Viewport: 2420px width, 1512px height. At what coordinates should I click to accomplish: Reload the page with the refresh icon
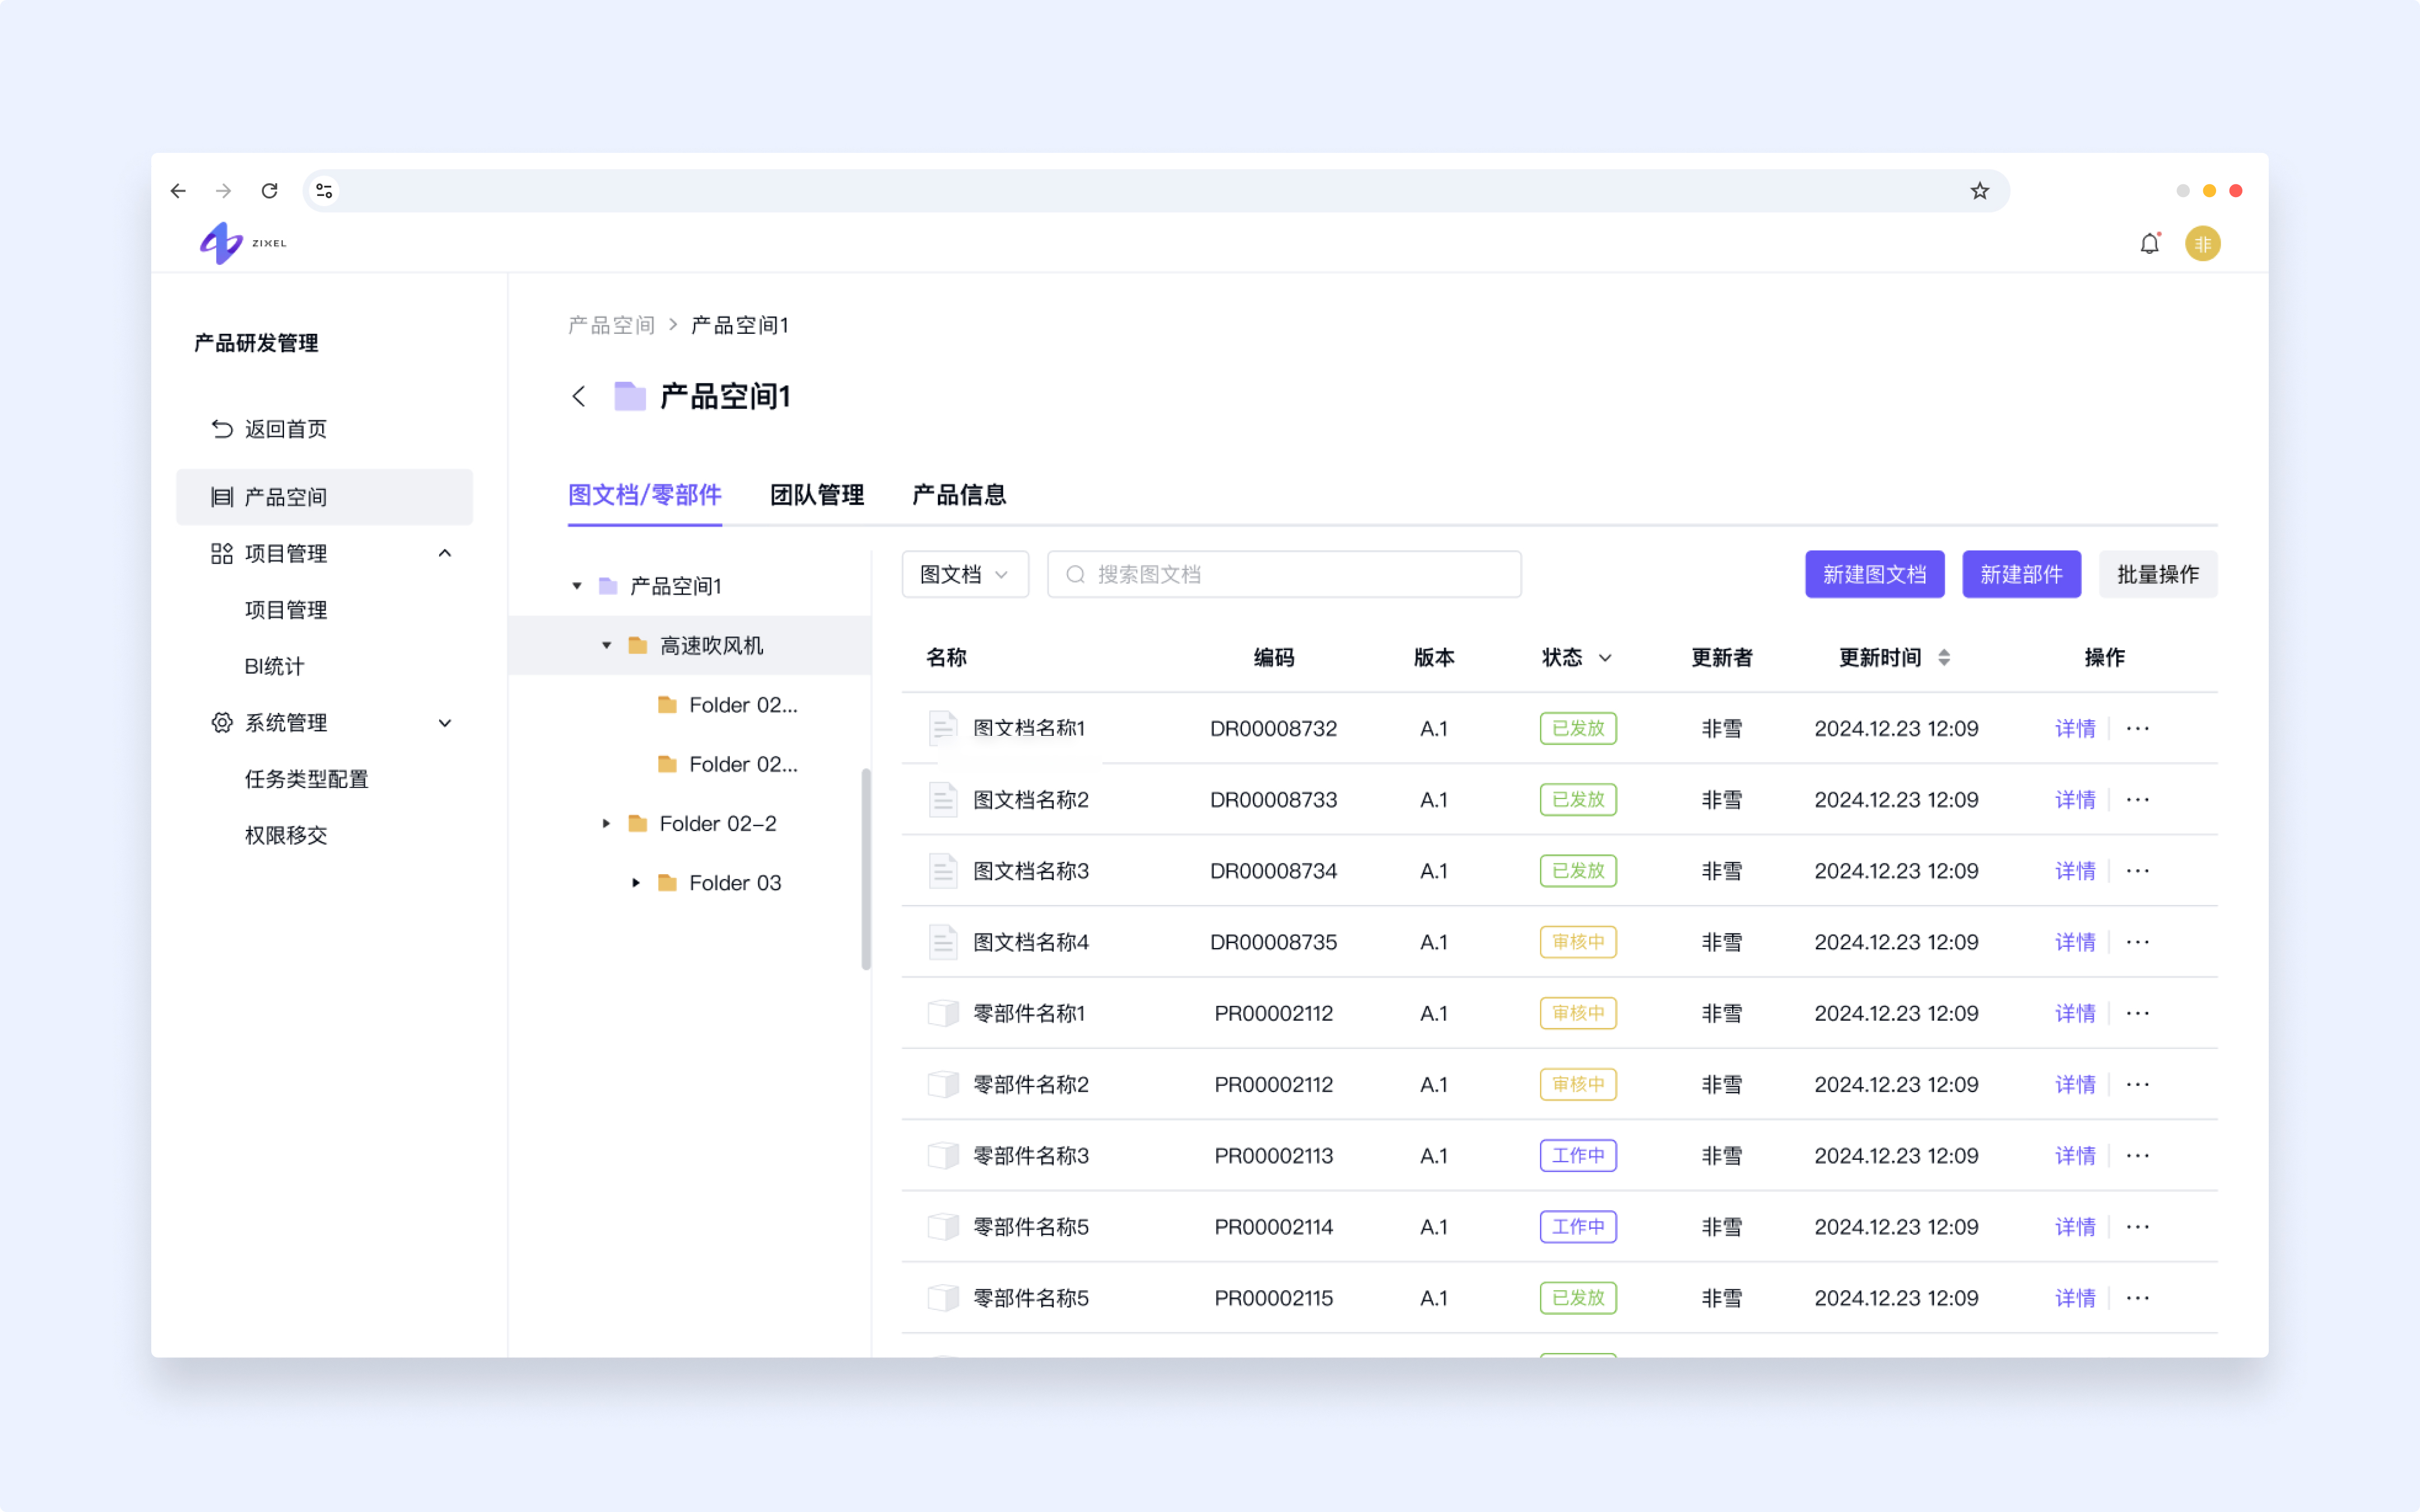coord(270,191)
